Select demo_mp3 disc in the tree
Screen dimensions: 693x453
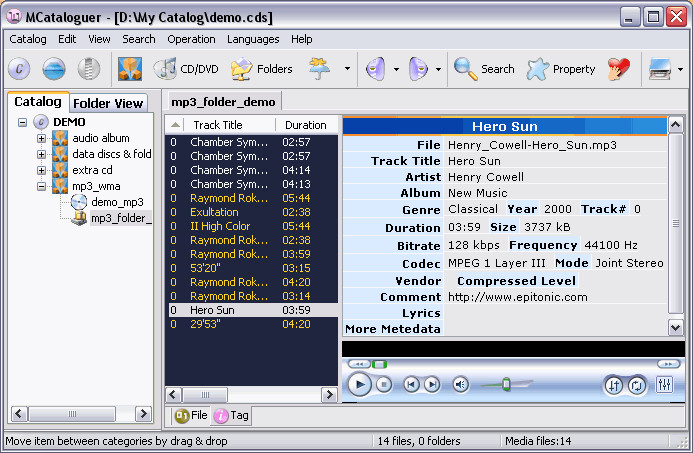pyautogui.click(x=117, y=202)
